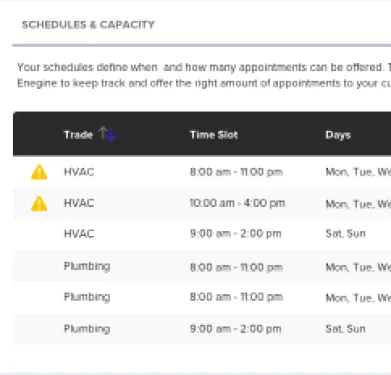Click HVAC's 8:00 am - 11:00 pm time slot

coord(236,172)
